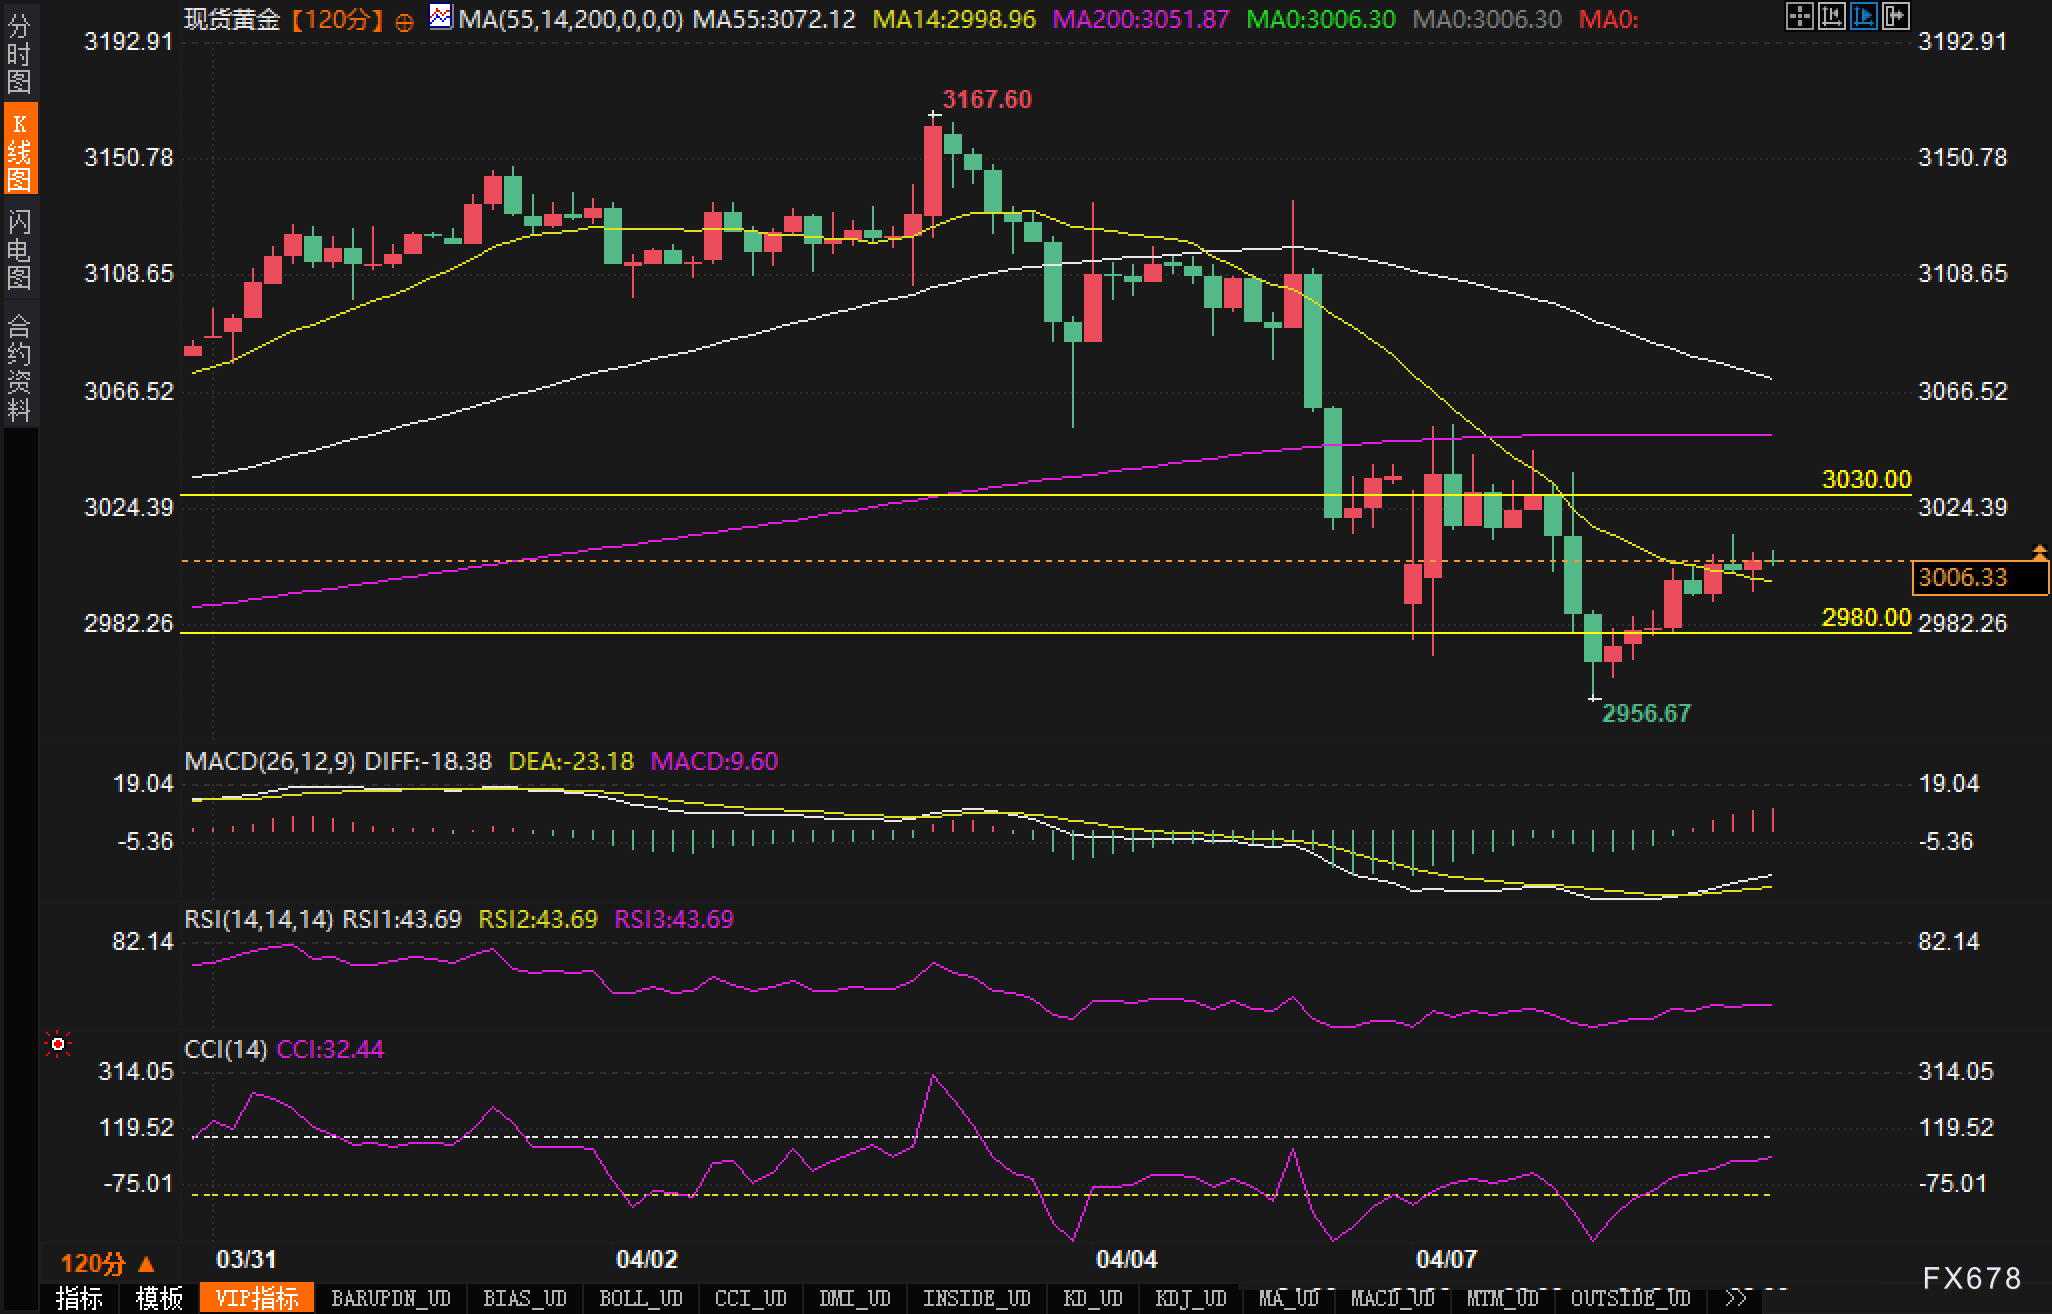The width and height of the screenshot is (2052, 1314).
Task: Toggle the blue-highlighted chart axis icon
Action: (1863, 16)
